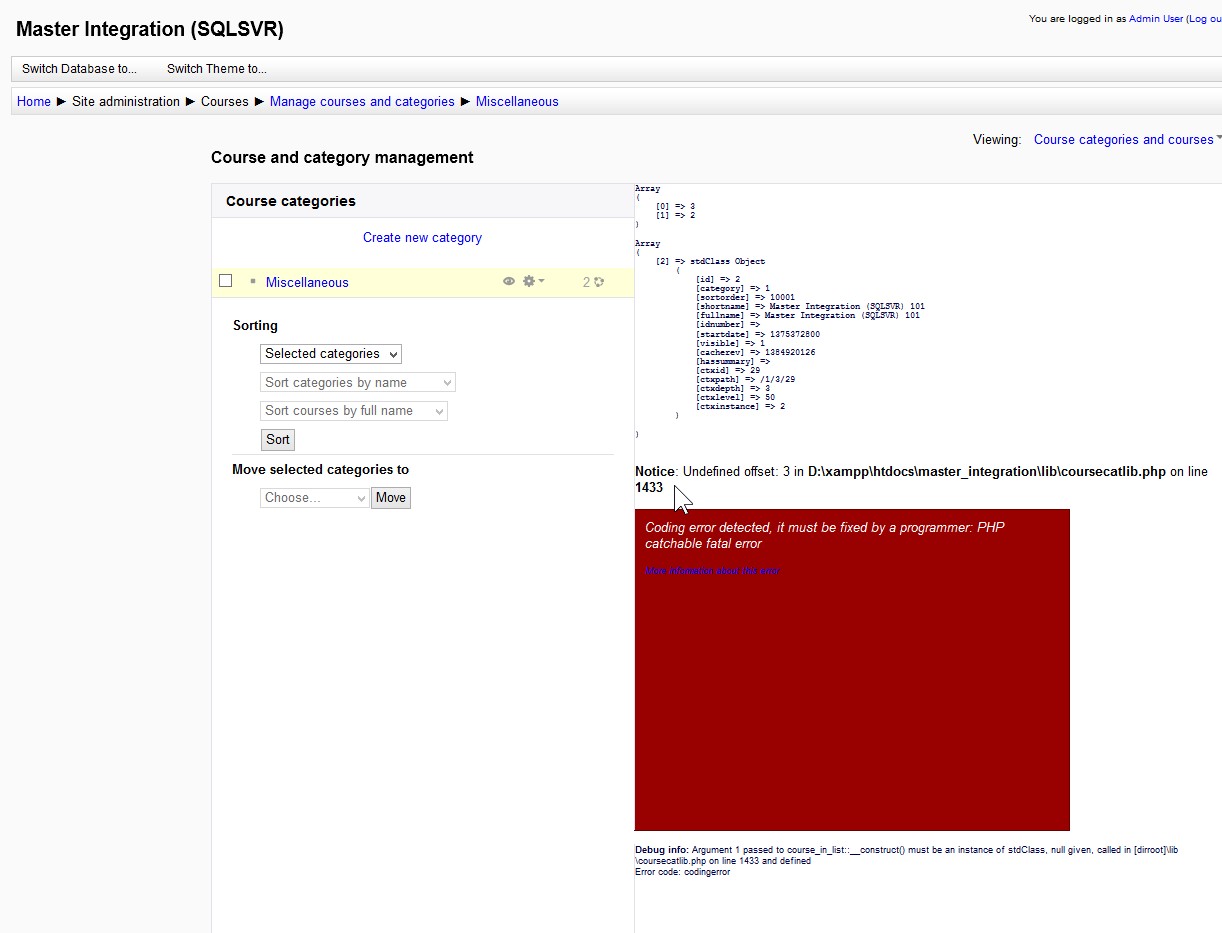The width and height of the screenshot is (1222, 933).
Task: Click Master Integration (SQLSVR) page title
Action: [x=150, y=30]
